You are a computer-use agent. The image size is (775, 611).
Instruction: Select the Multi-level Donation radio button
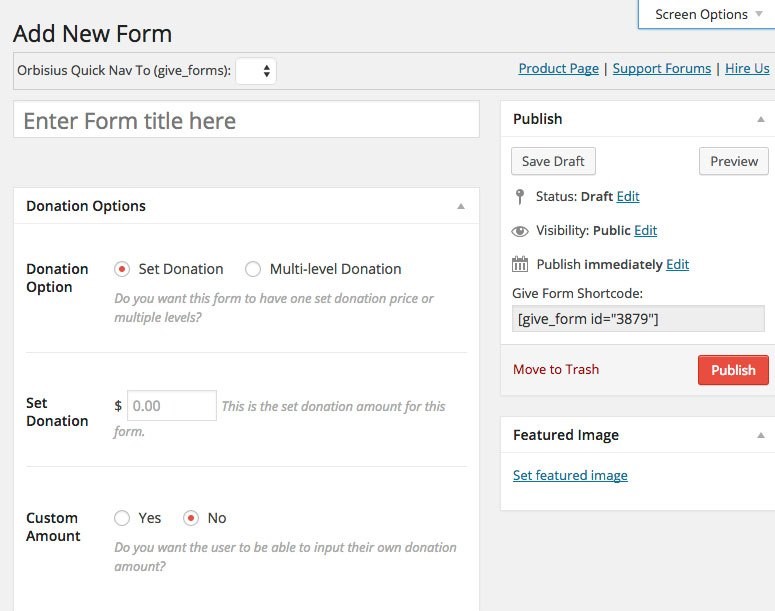click(253, 269)
